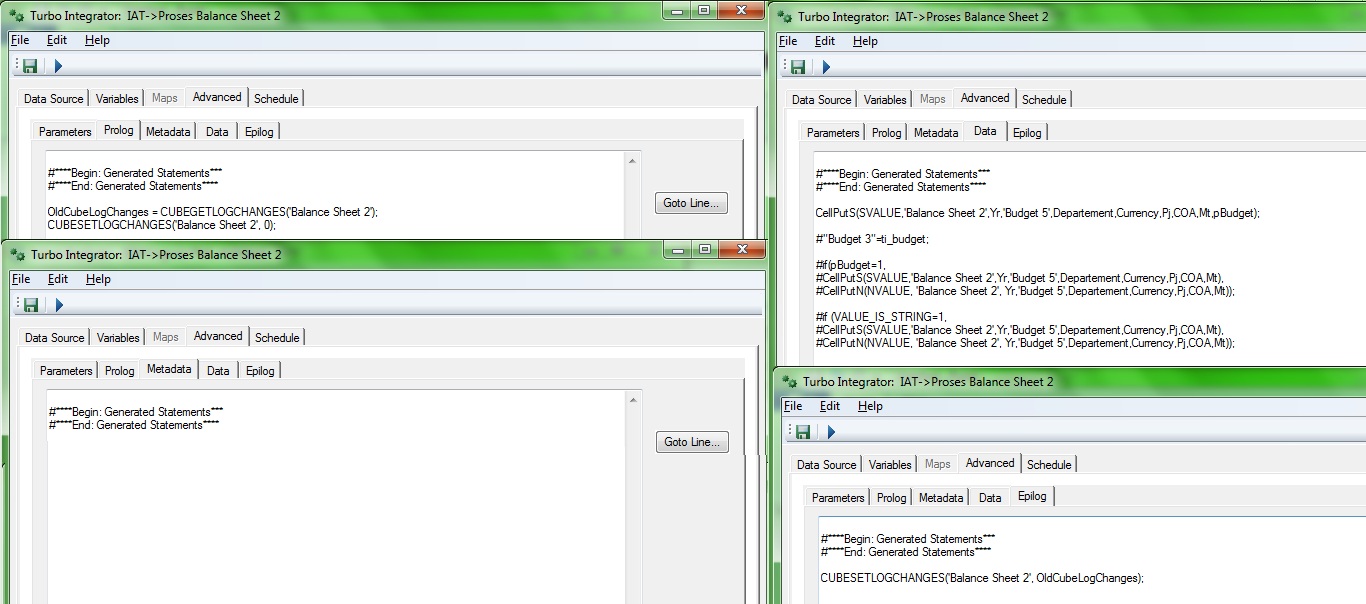Image resolution: width=1366 pixels, height=604 pixels.
Task: Click scrollbar up arrow in Metadata editor
Action: coord(631,400)
